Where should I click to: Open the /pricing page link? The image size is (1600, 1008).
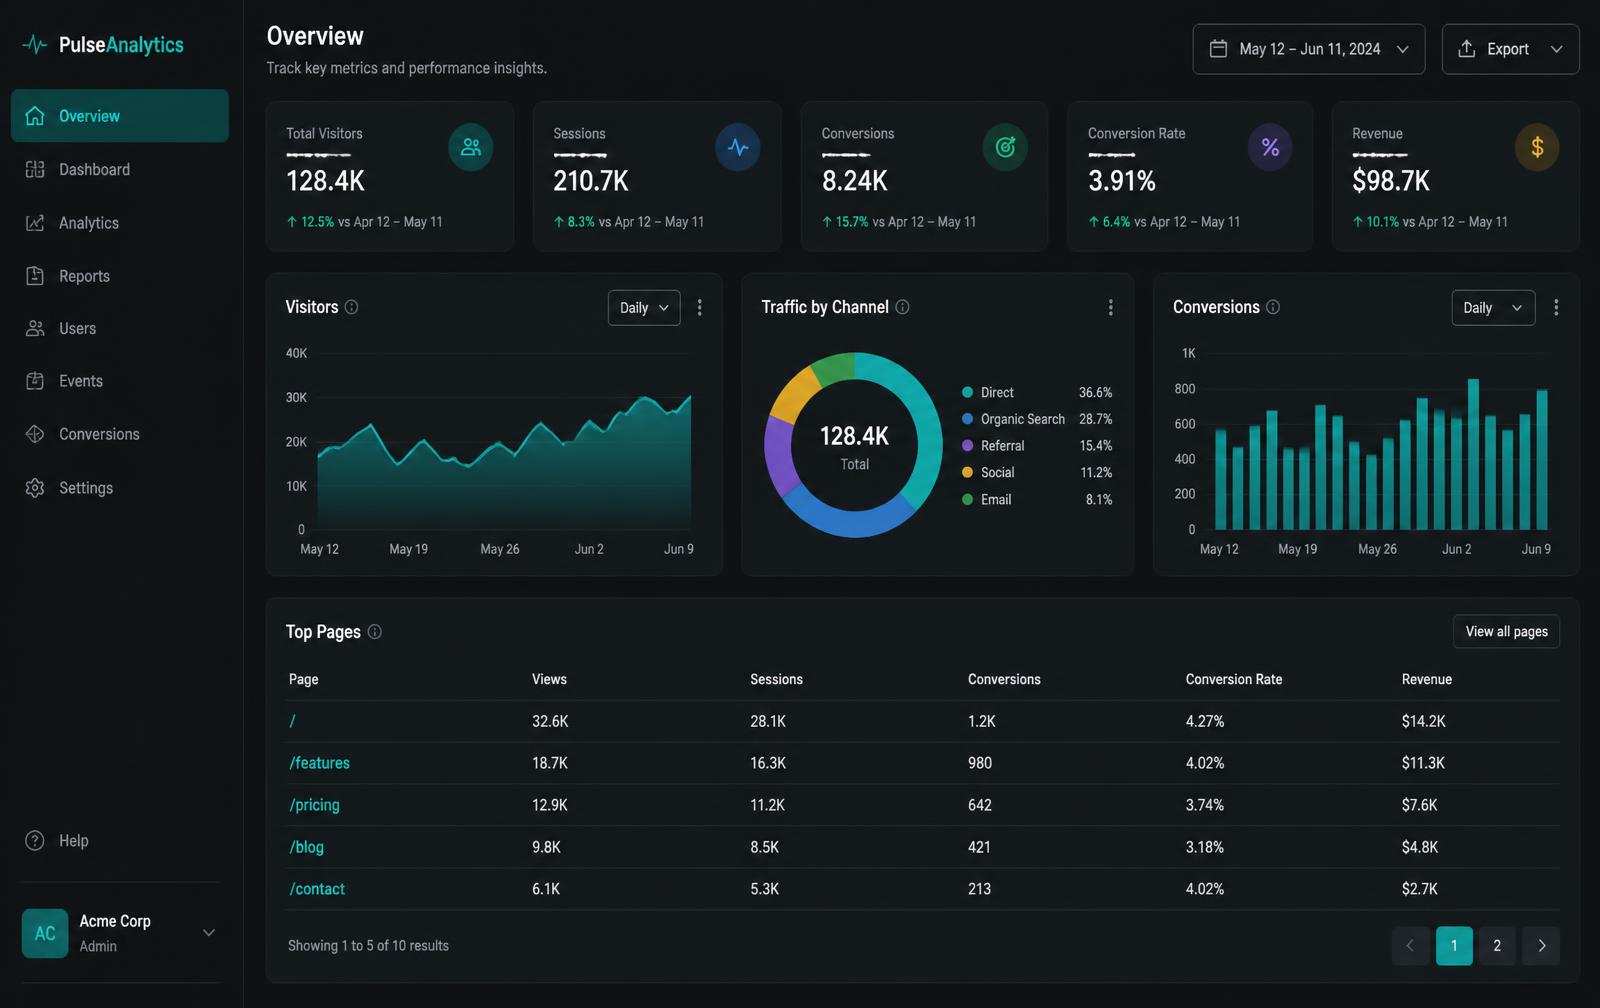(x=315, y=805)
